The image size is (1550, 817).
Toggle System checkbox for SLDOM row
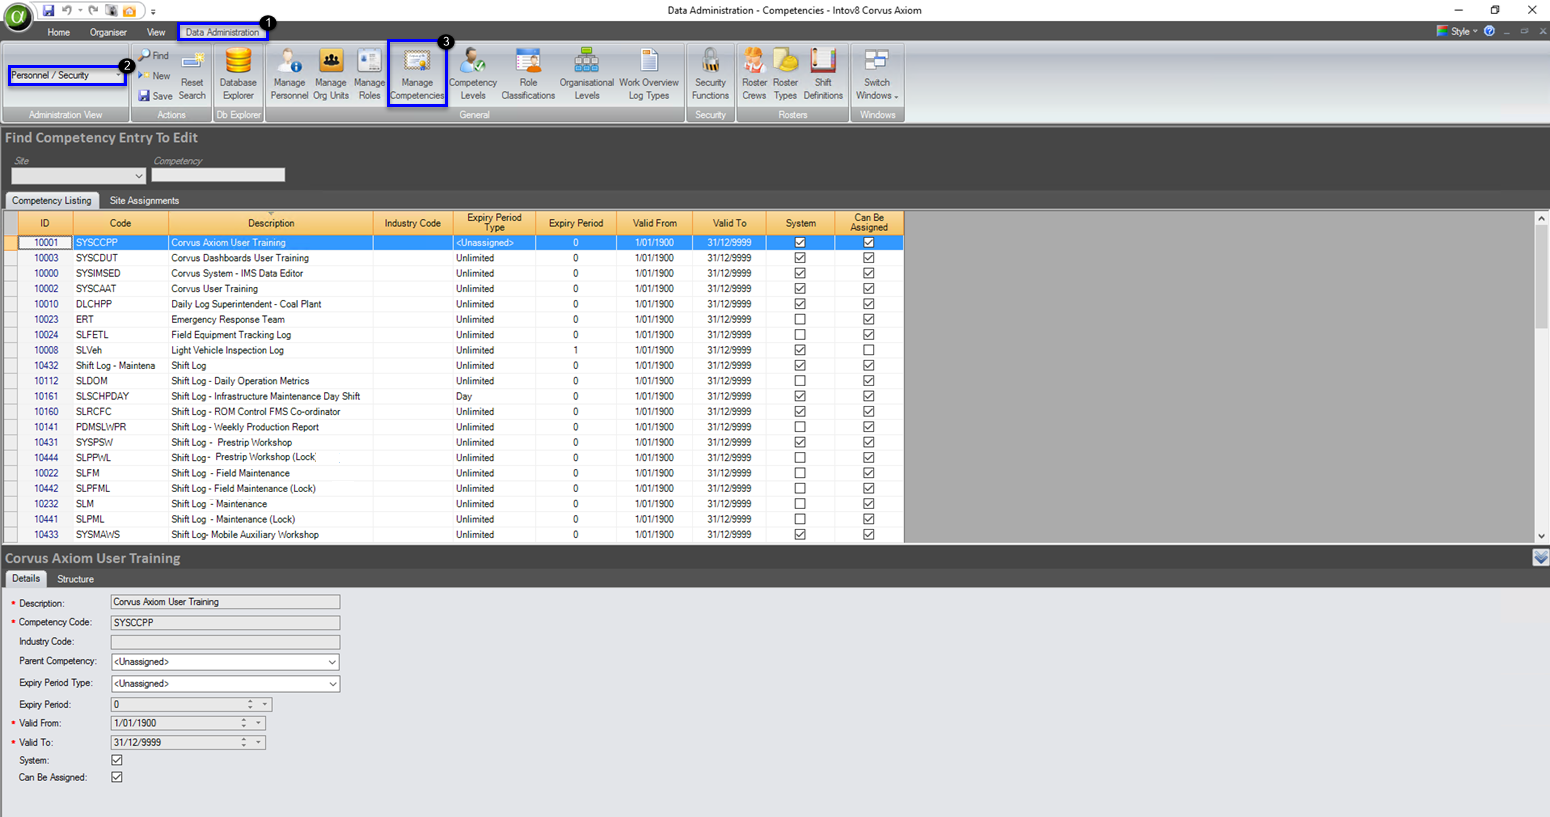coord(800,381)
